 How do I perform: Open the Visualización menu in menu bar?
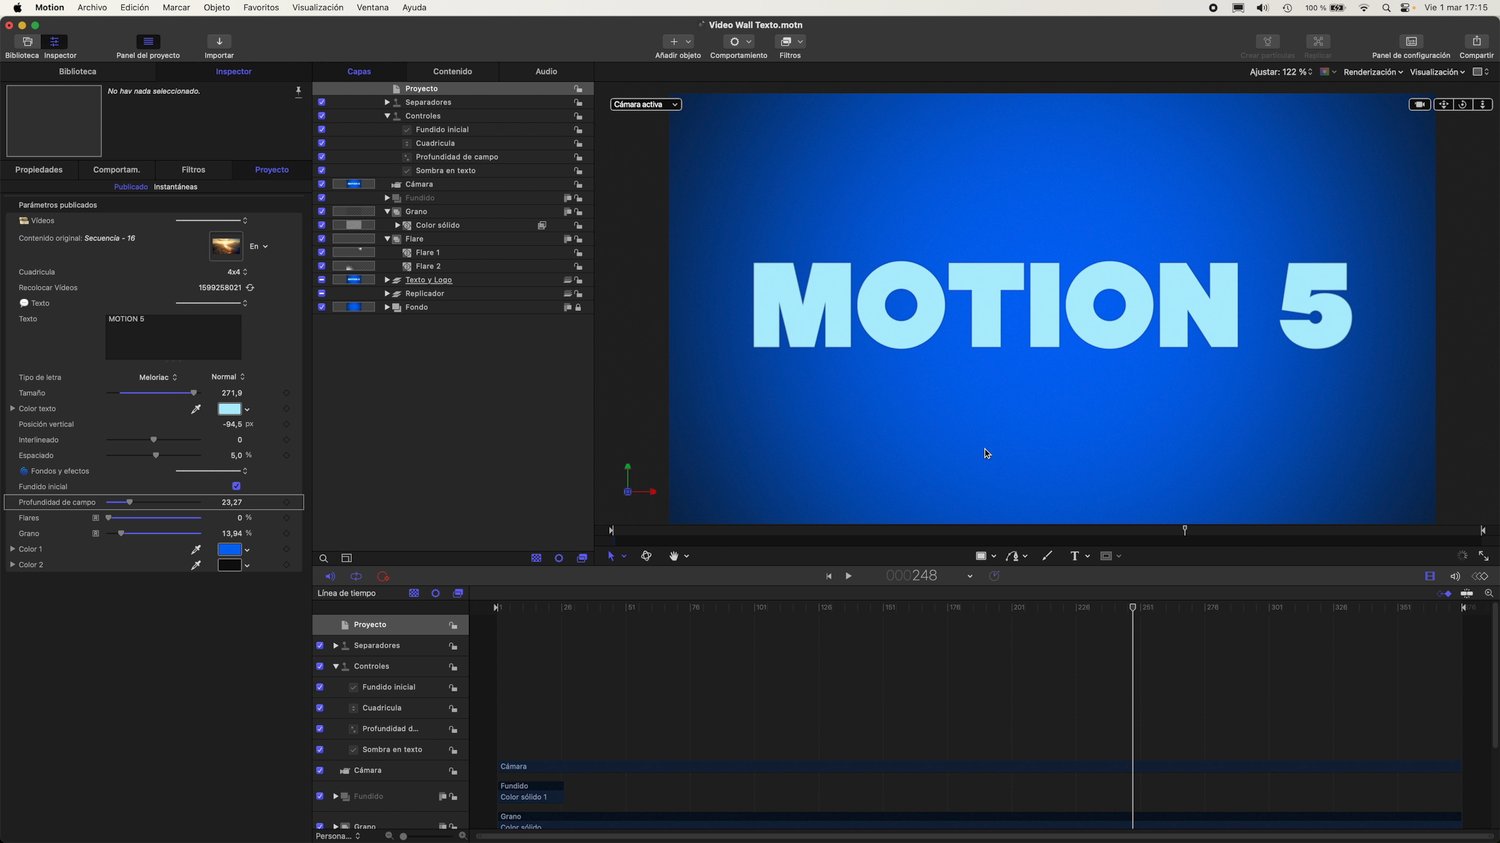tap(318, 8)
